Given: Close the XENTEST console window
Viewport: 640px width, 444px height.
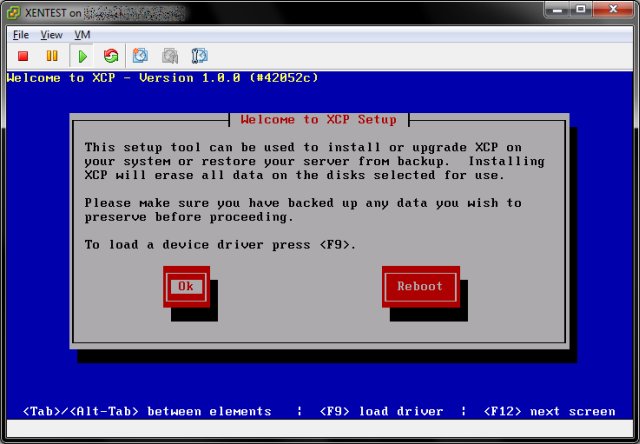Looking at the screenshot, I should [612, 10].
